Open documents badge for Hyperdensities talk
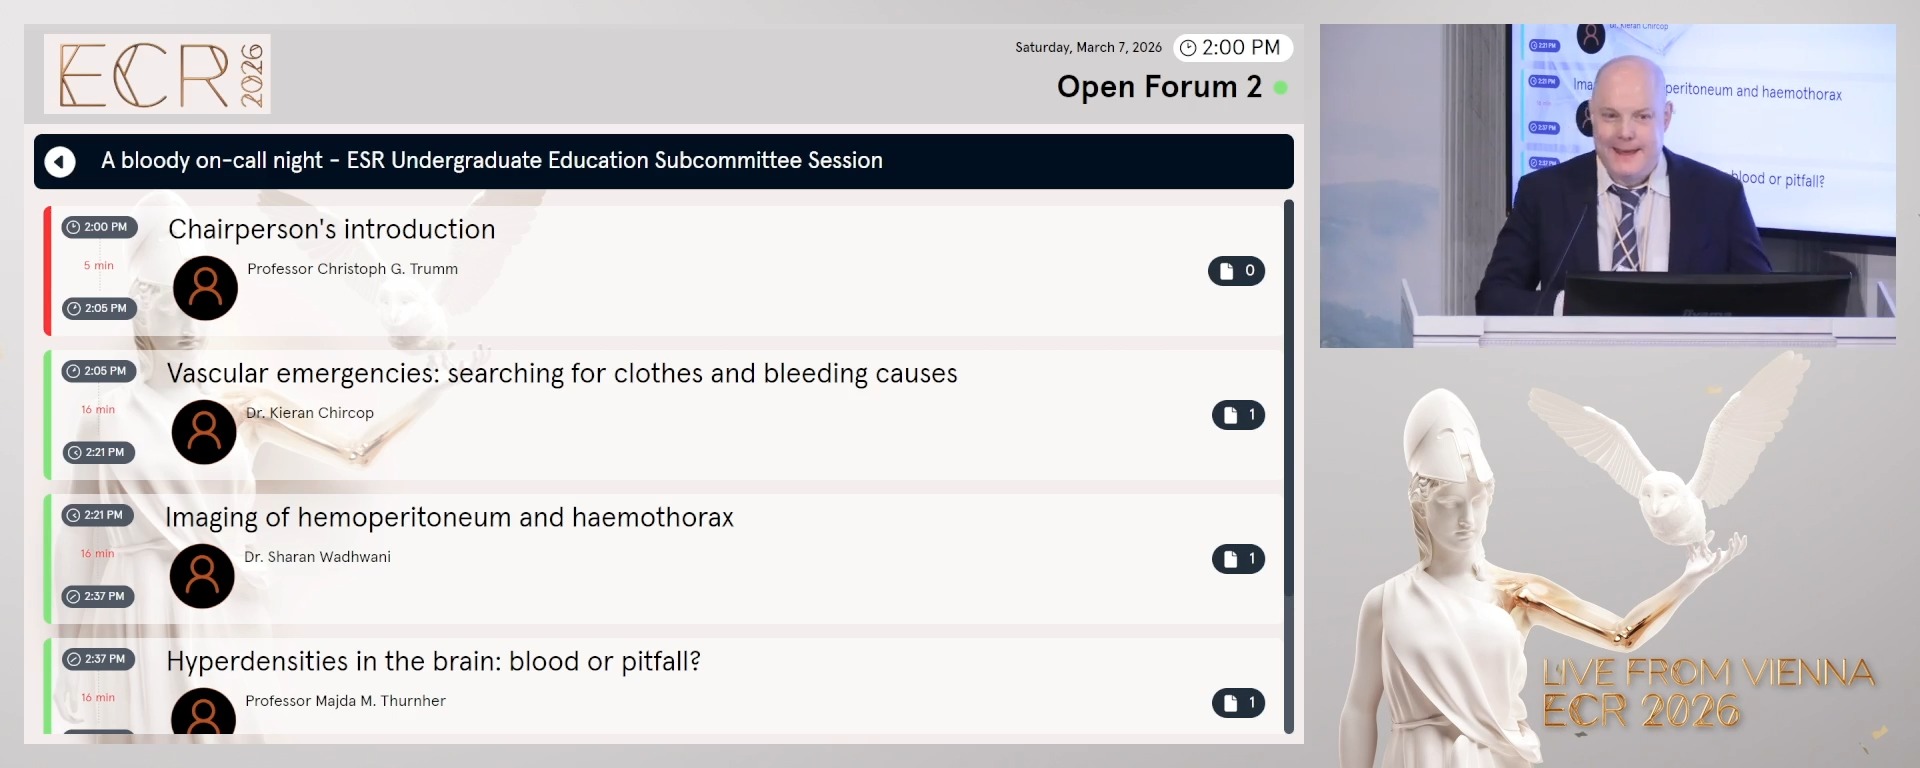The height and width of the screenshot is (768, 1920). pos(1238,703)
